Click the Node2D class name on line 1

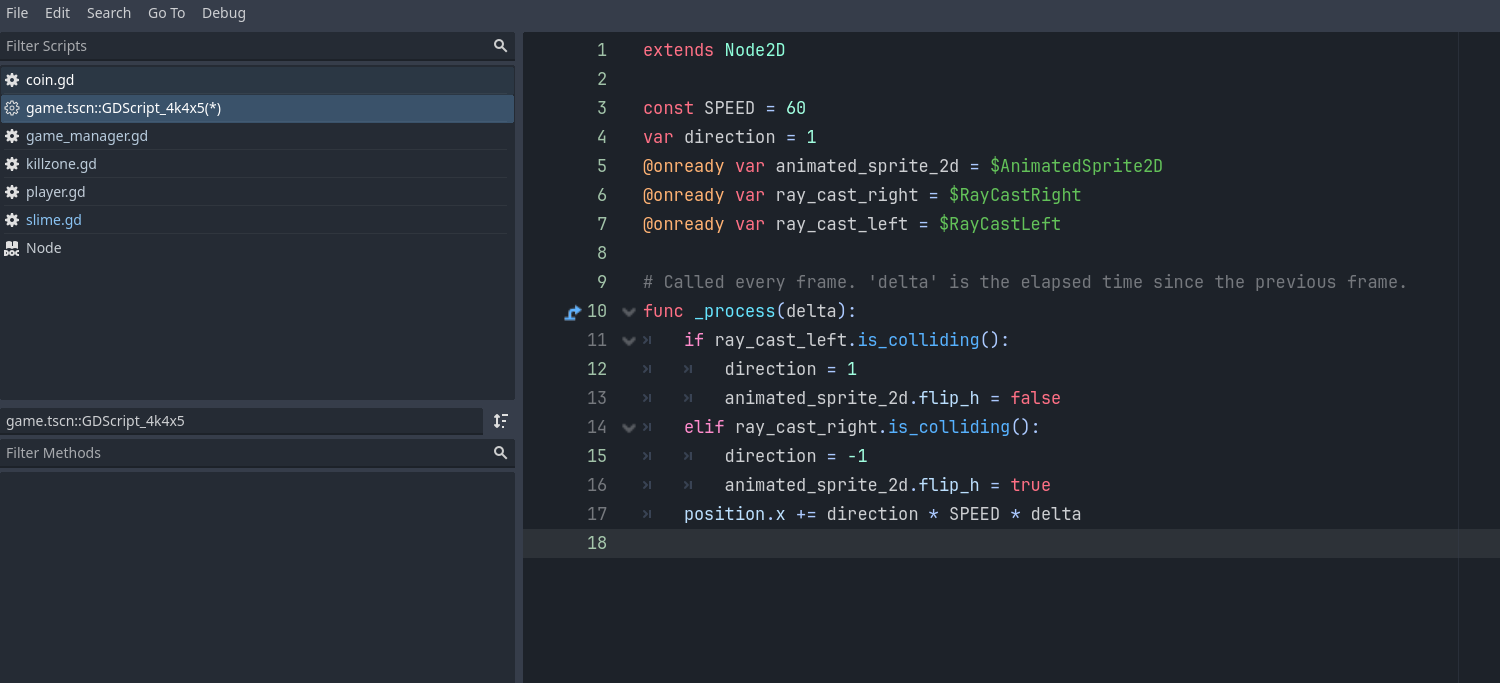click(x=755, y=50)
